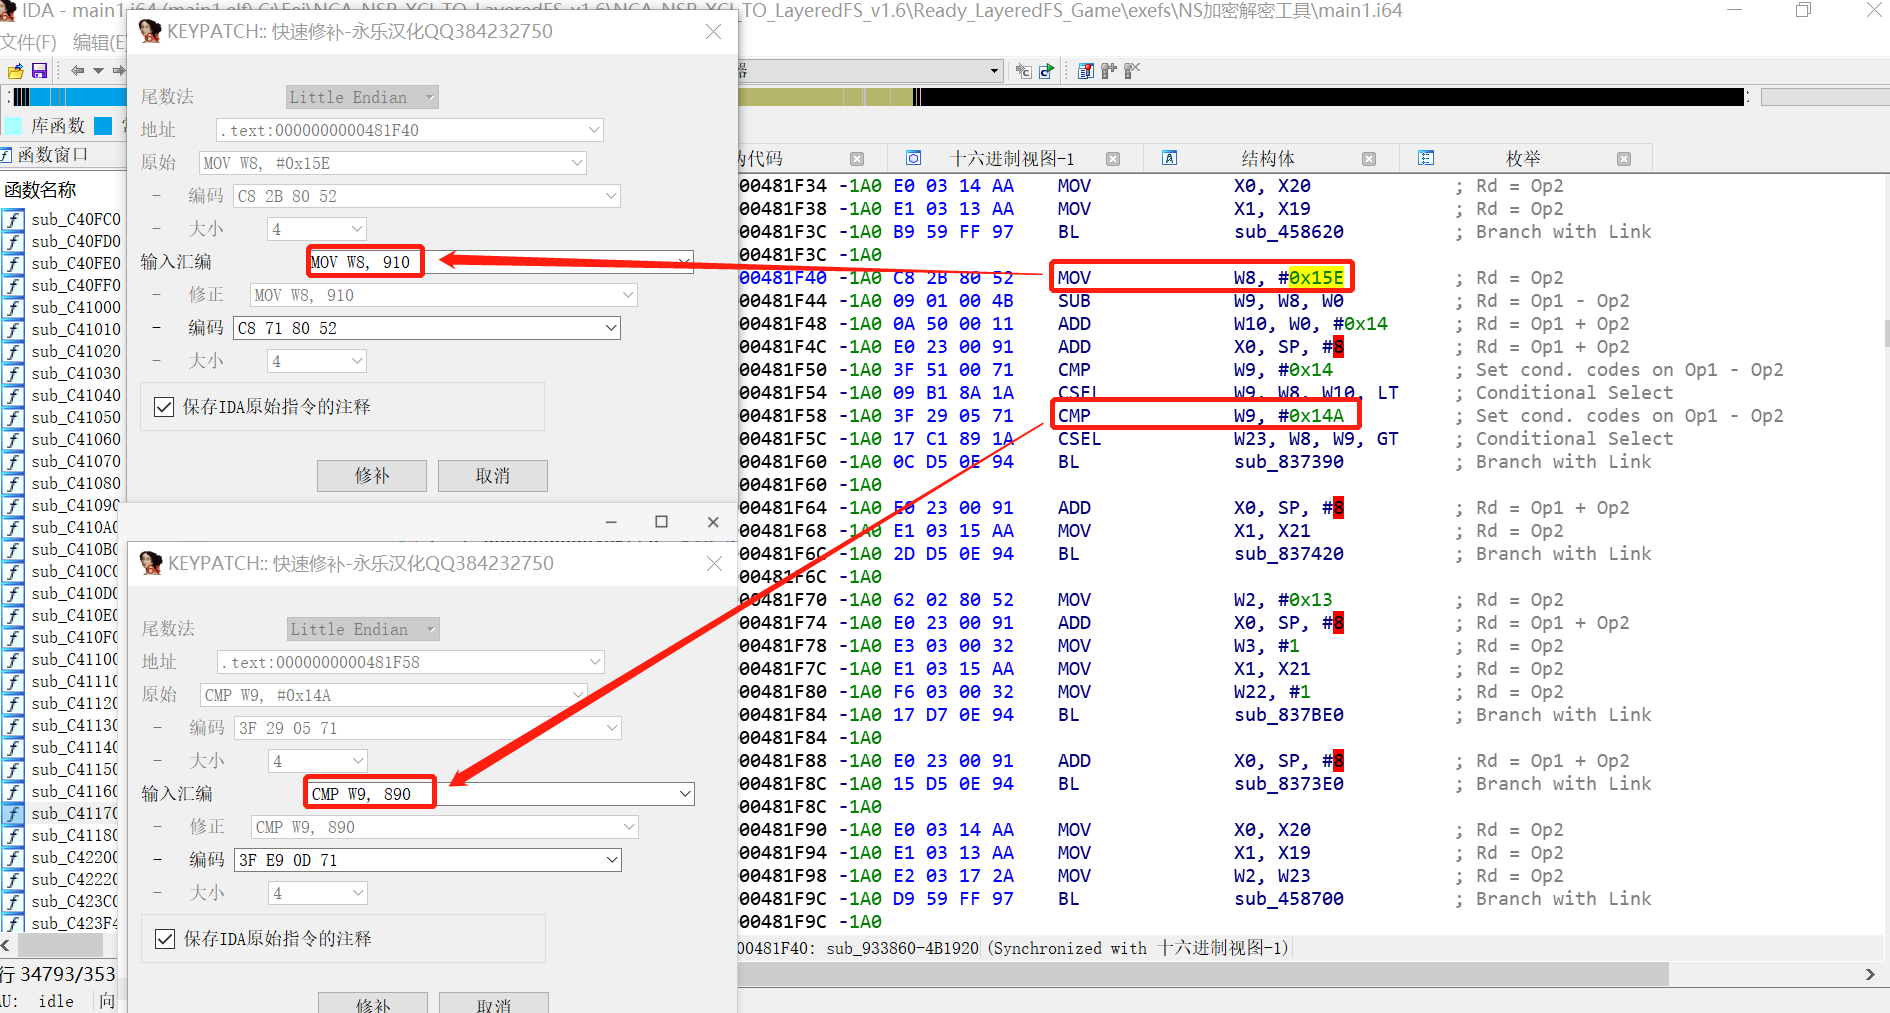Open the main toolbar combo box dropdown
The width and height of the screenshot is (1890, 1013).
pos(994,71)
